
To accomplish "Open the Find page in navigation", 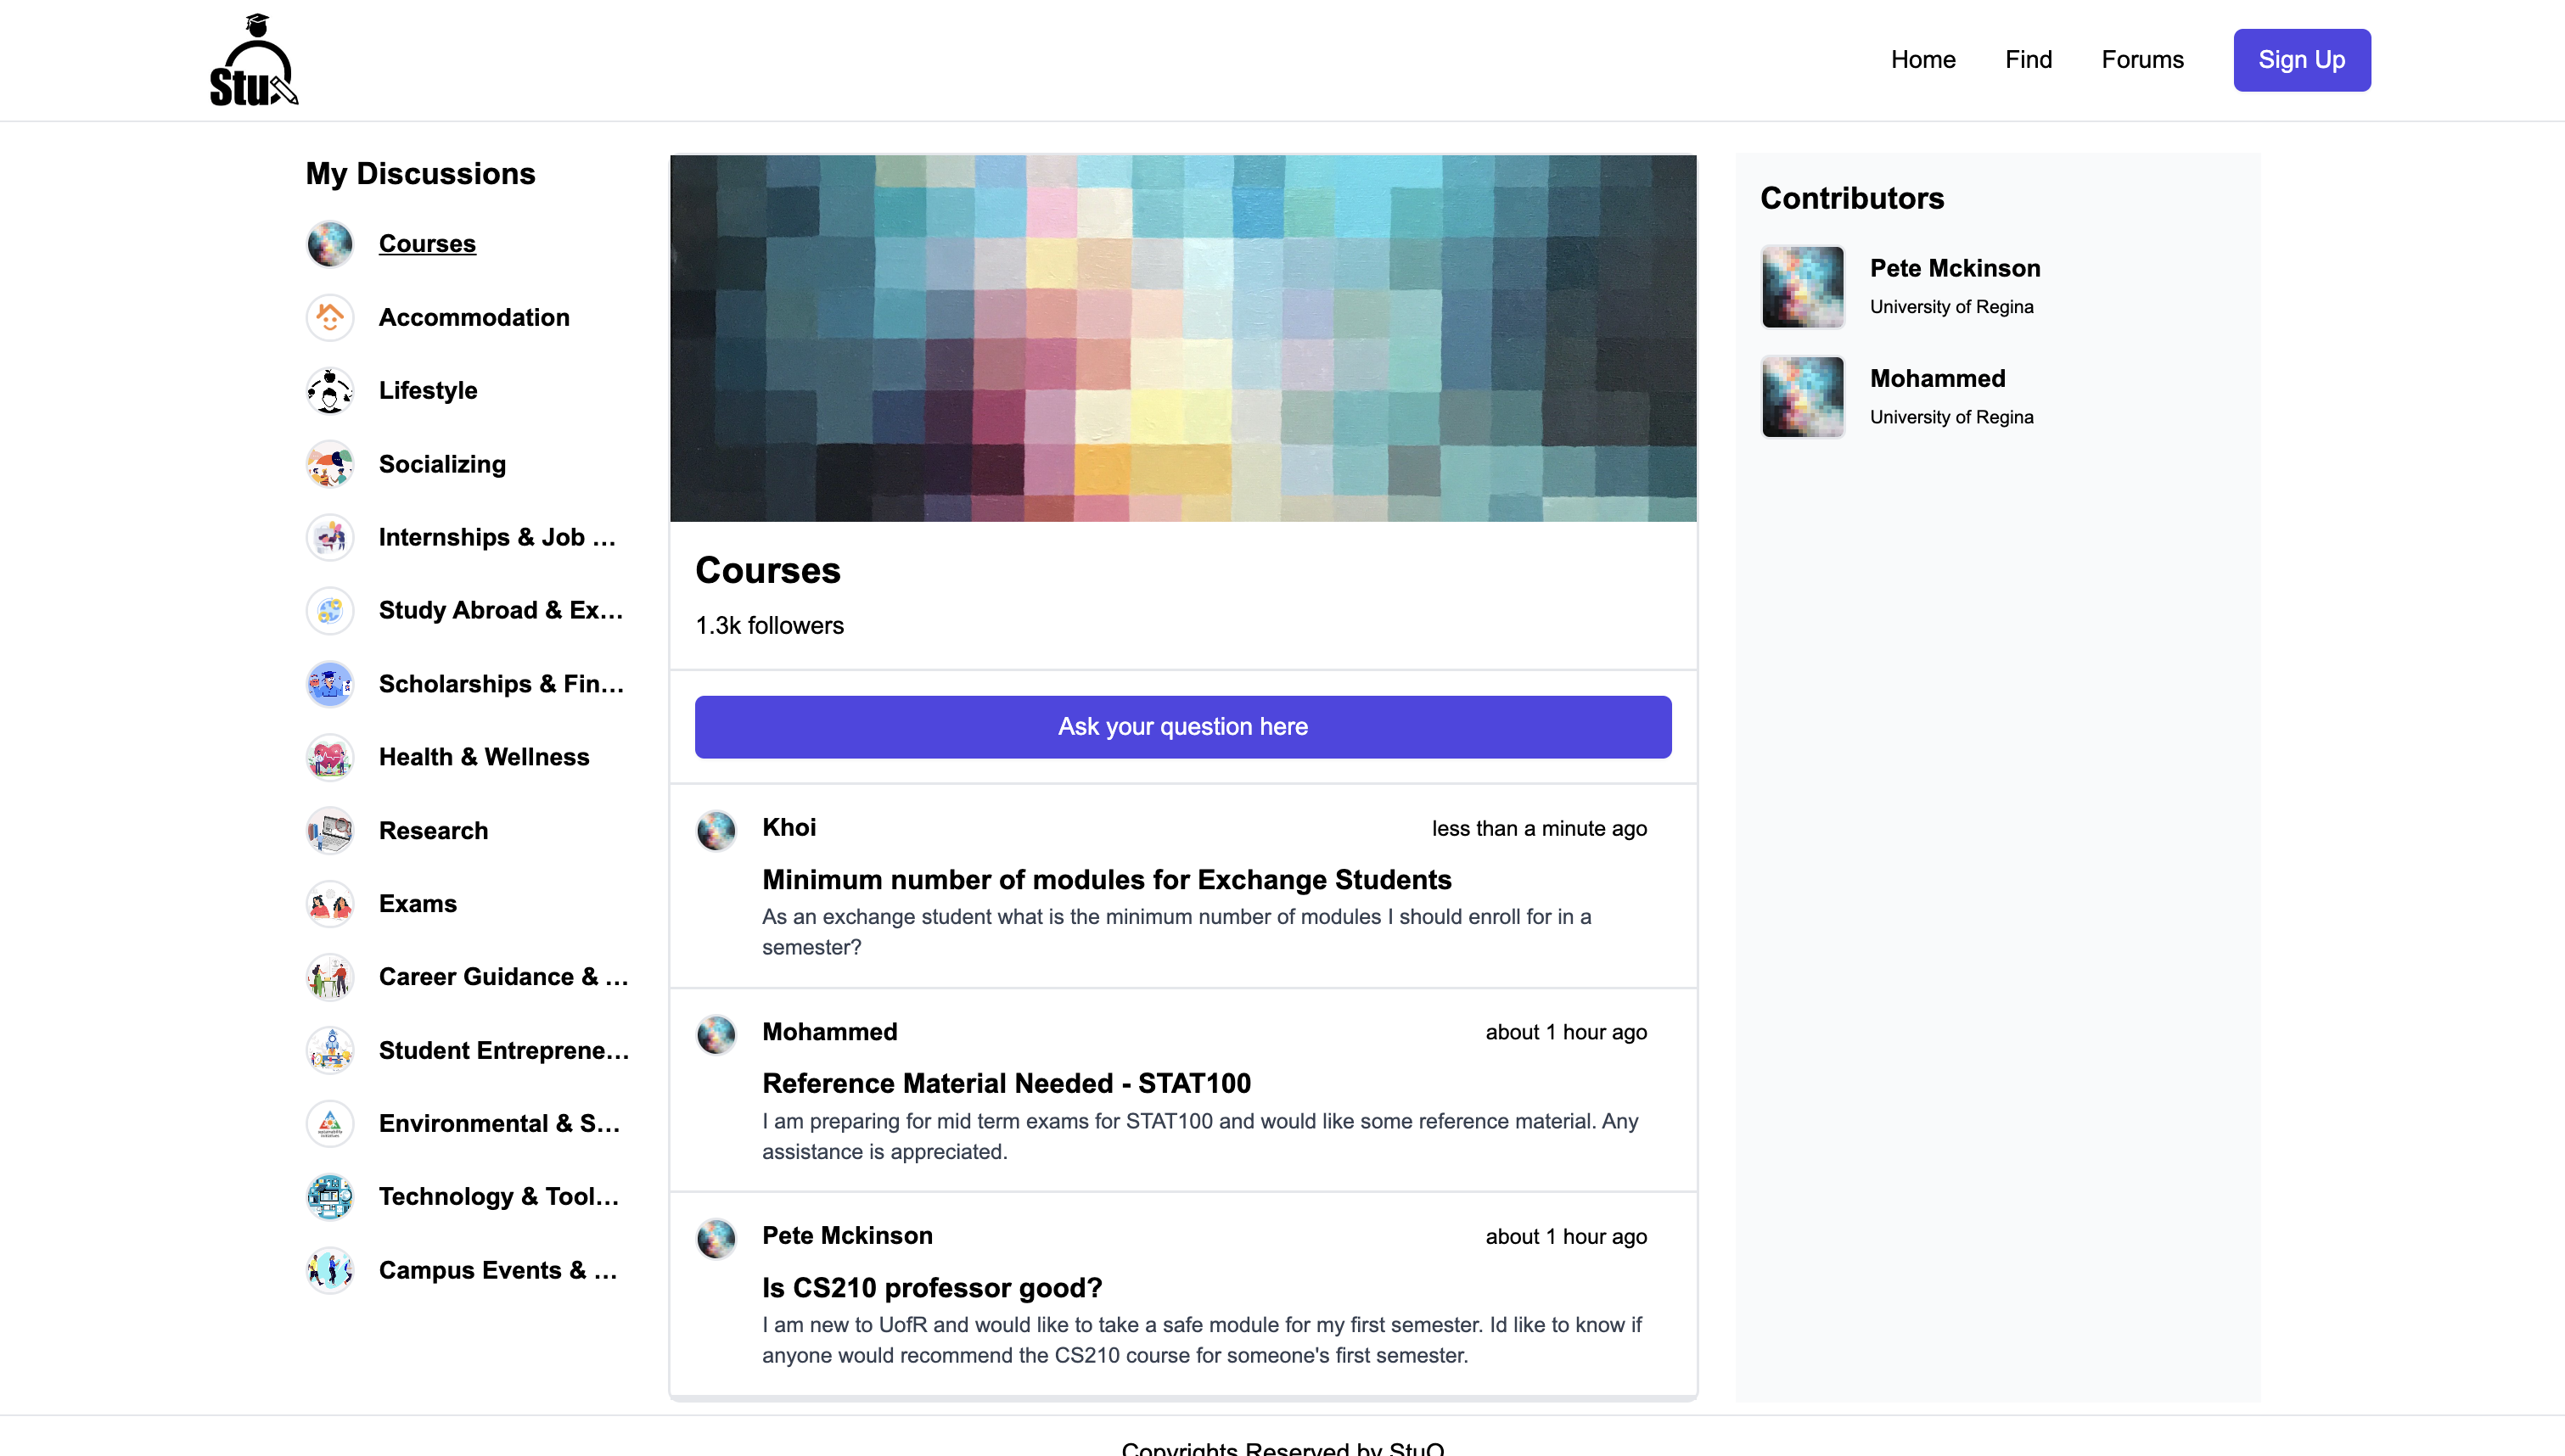I will point(2028,60).
